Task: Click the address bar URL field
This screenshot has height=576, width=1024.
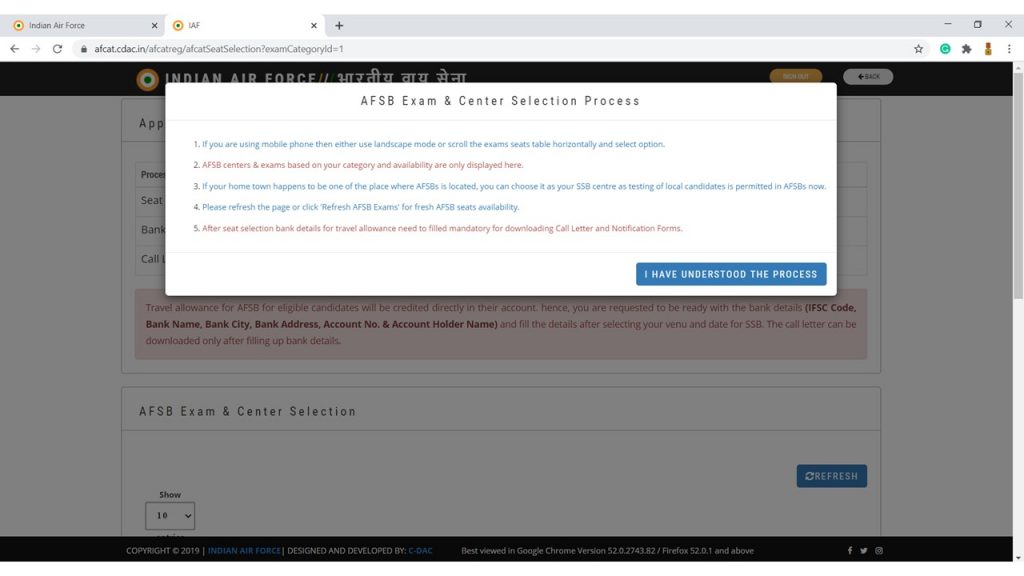Action: tap(300, 46)
